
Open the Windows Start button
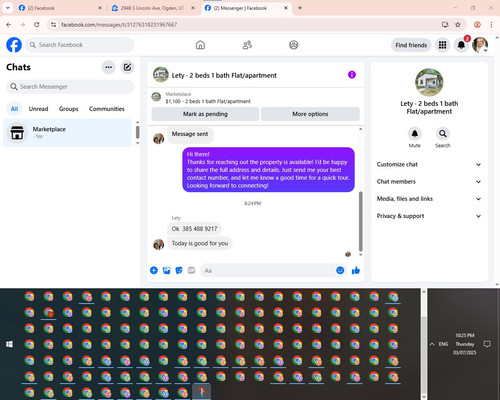click(x=9, y=344)
